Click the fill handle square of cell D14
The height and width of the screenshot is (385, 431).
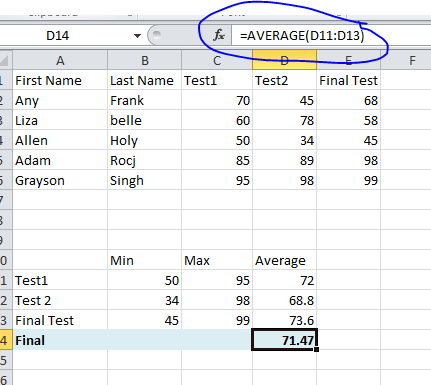pyautogui.click(x=316, y=349)
